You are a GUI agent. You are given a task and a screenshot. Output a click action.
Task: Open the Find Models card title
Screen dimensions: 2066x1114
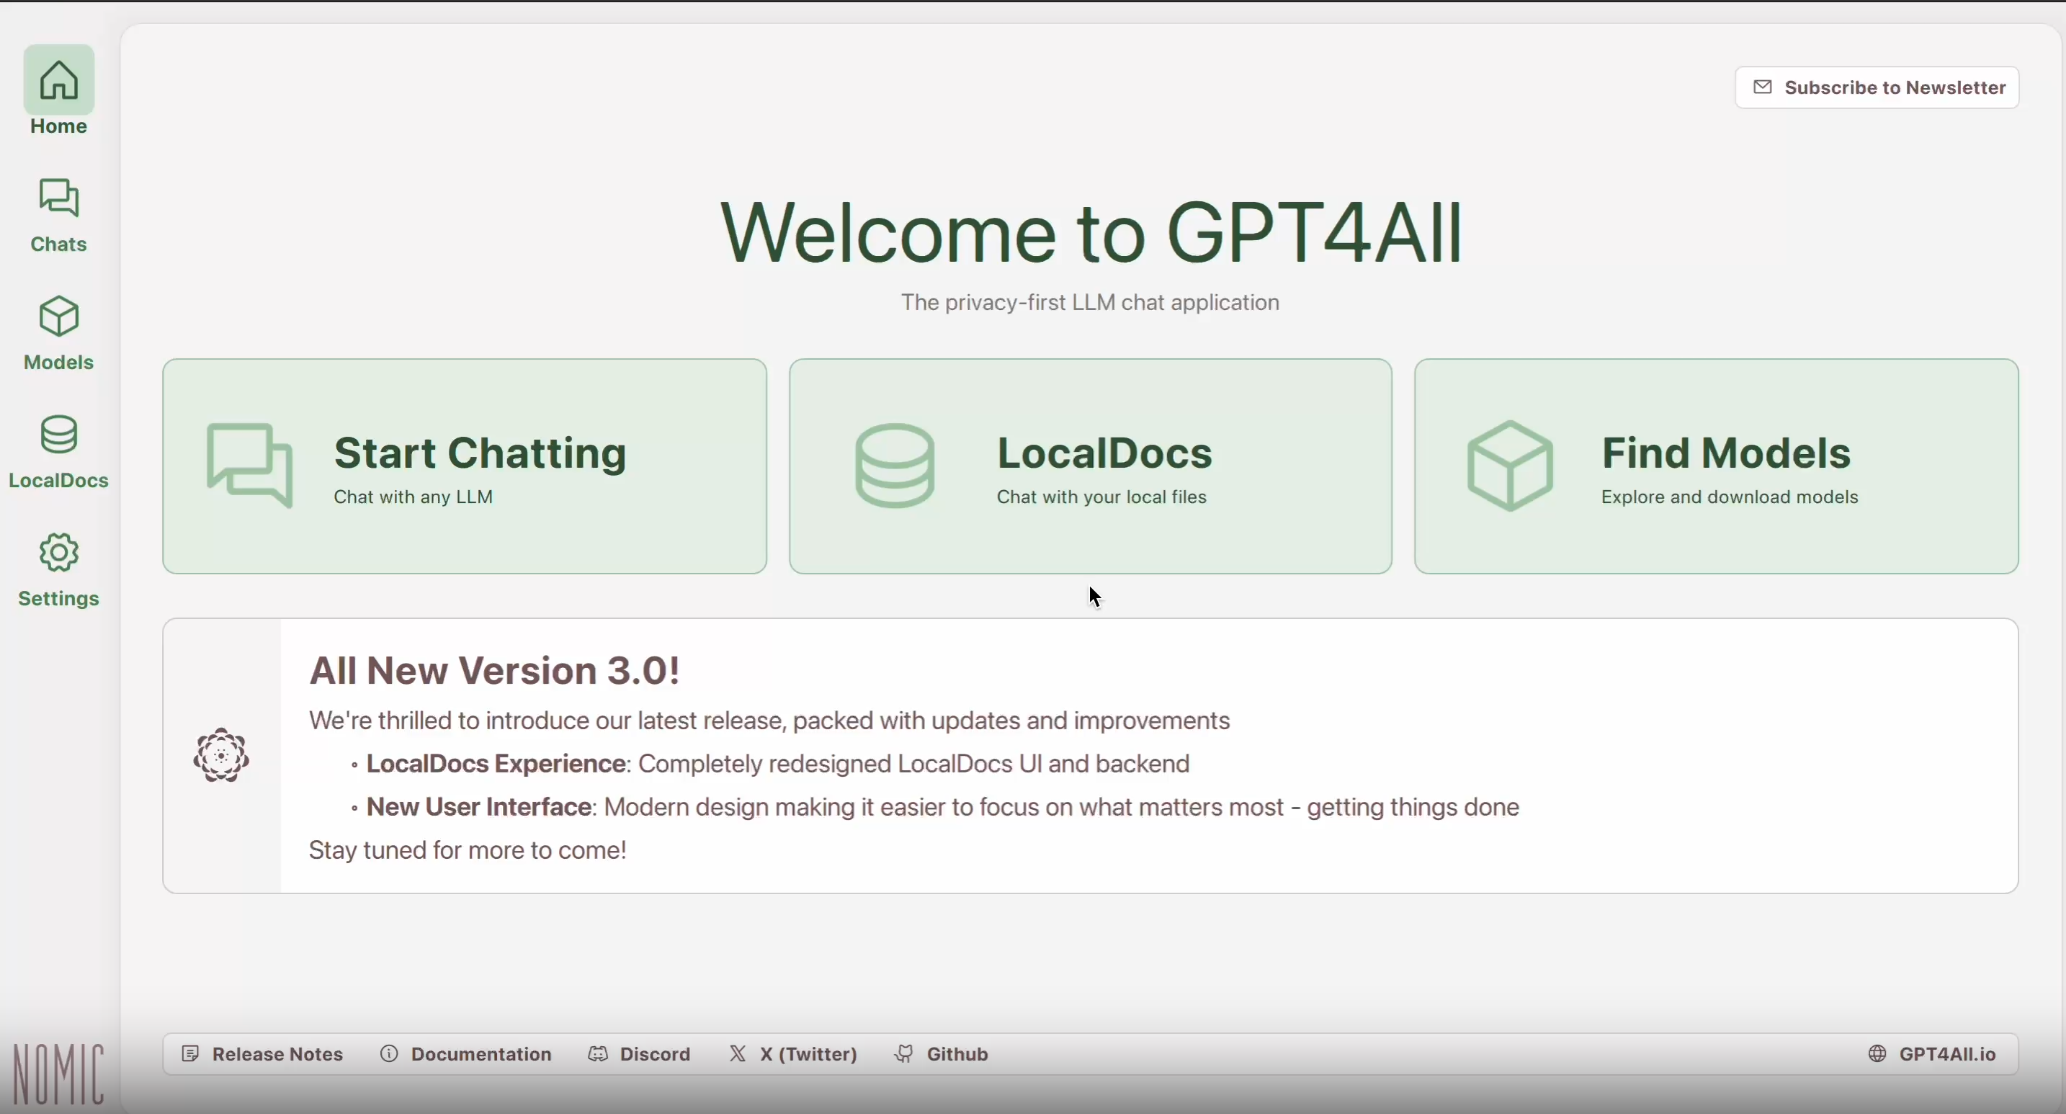(x=1726, y=454)
